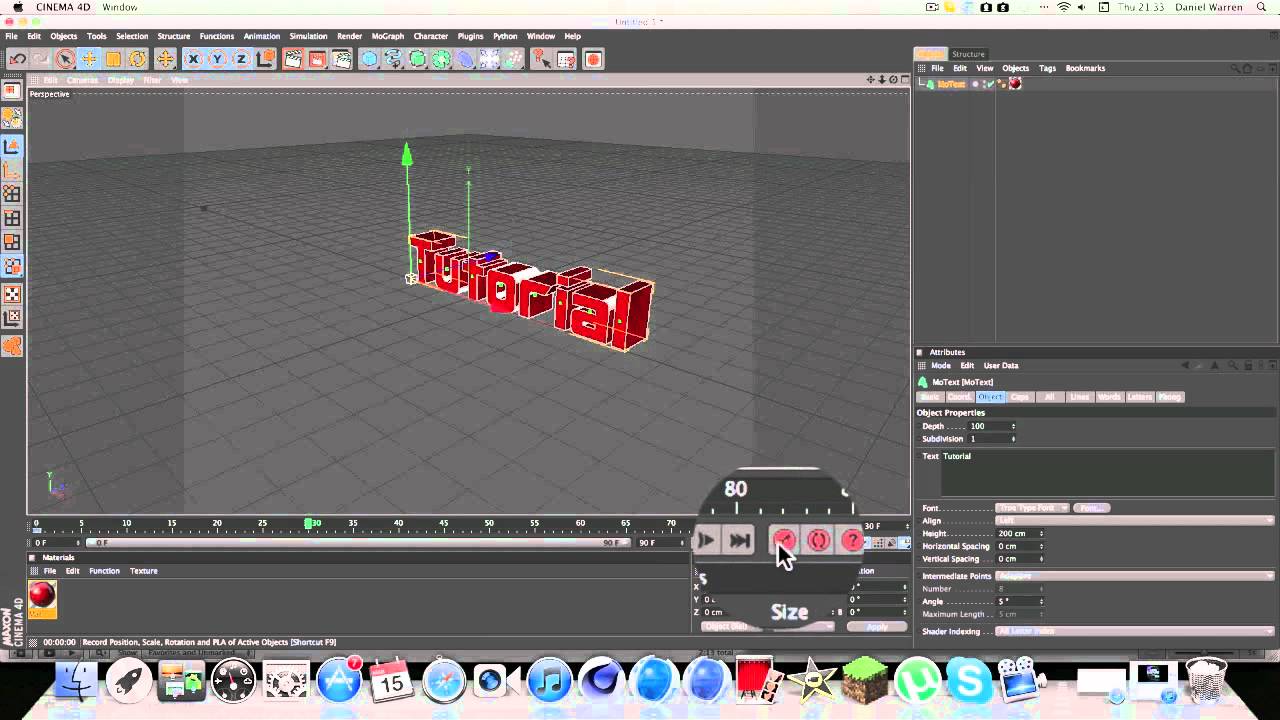Open Materials Texture menu
Image resolution: width=1280 pixels, height=720 pixels.
[x=143, y=571]
